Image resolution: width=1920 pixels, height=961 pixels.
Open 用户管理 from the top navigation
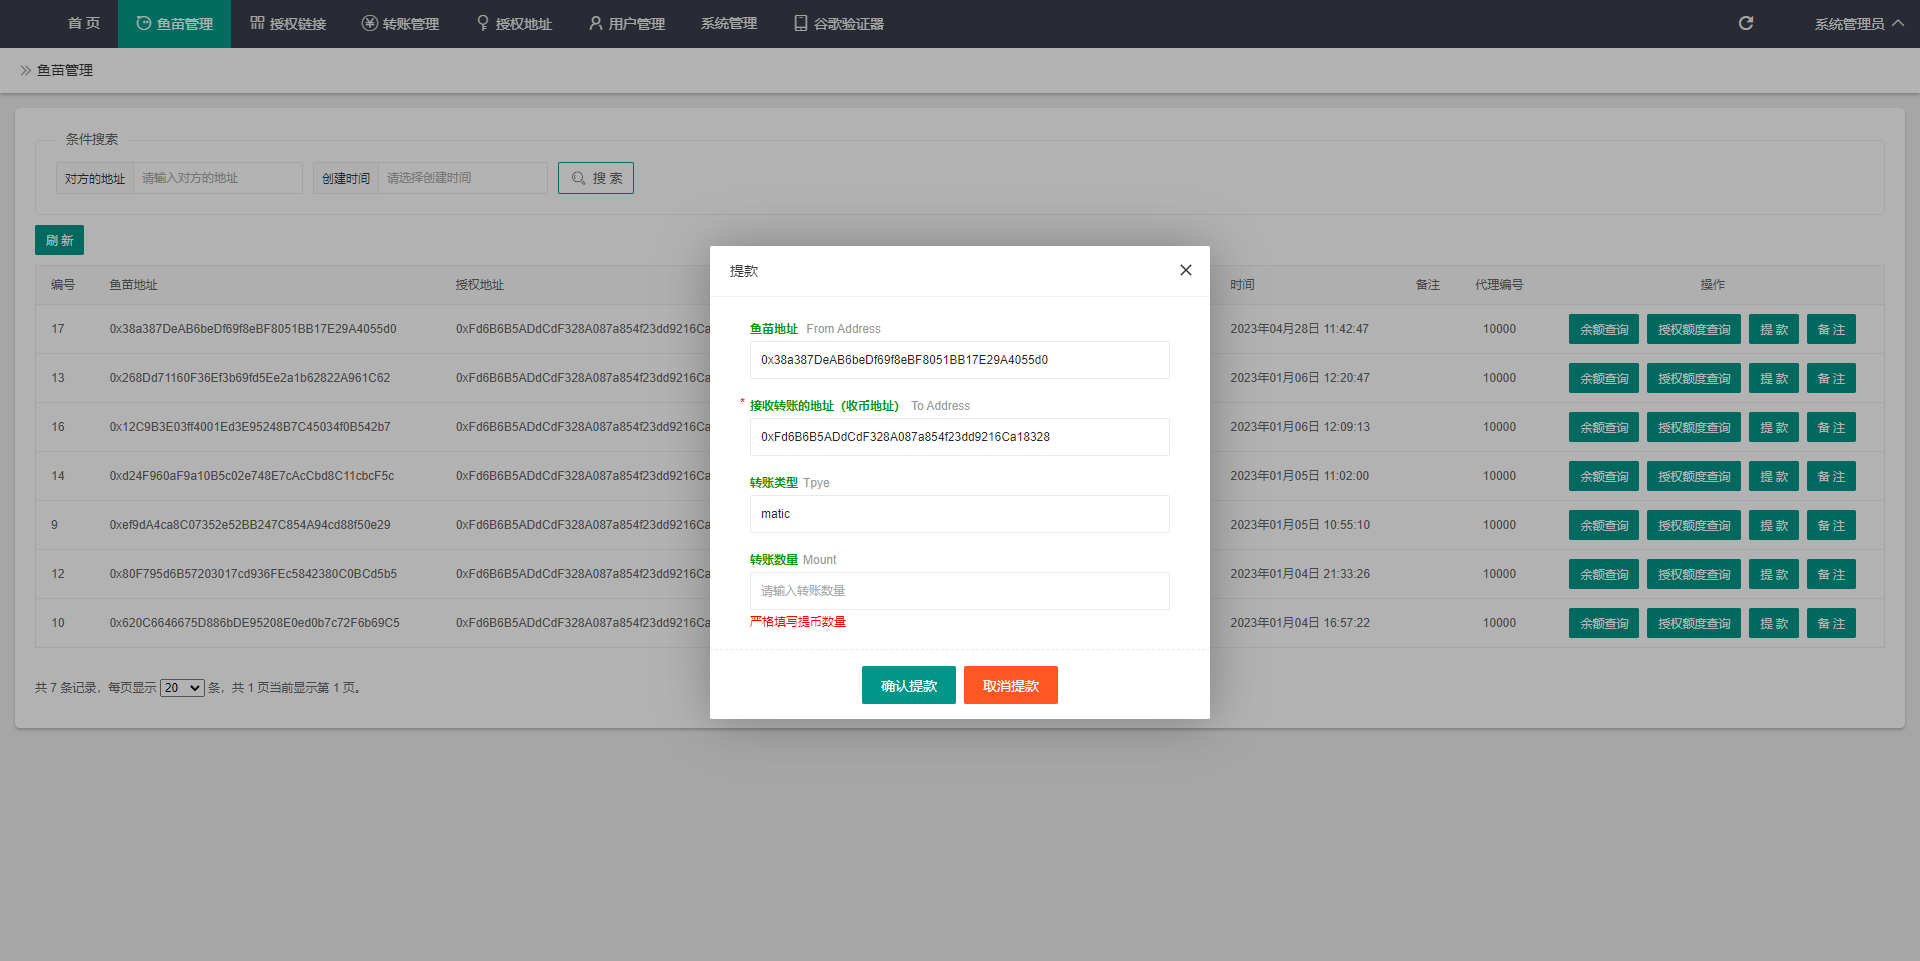tap(627, 24)
